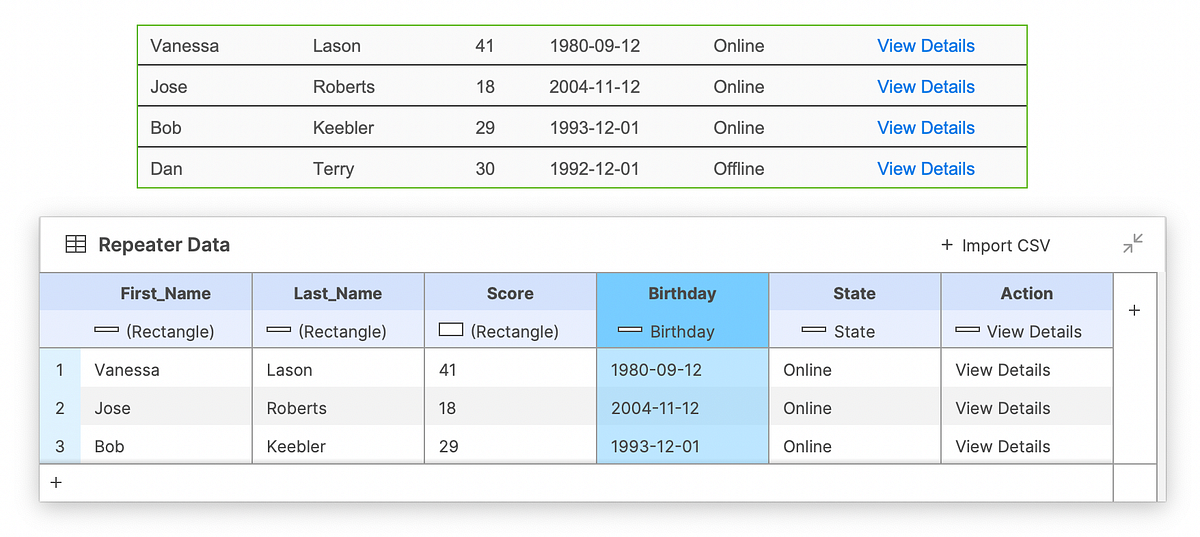The width and height of the screenshot is (1200, 537).
Task: Click Terry in the preview table
Action: [x=333, y=169]
